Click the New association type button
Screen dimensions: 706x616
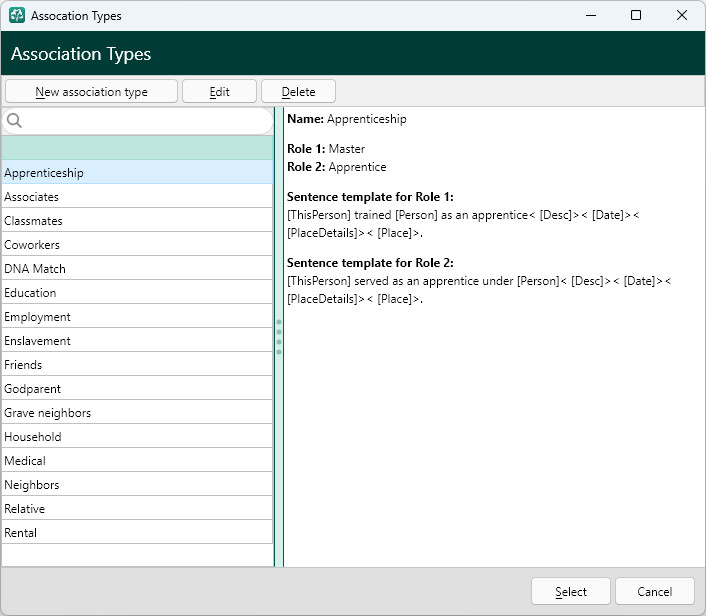click(91, 91)
